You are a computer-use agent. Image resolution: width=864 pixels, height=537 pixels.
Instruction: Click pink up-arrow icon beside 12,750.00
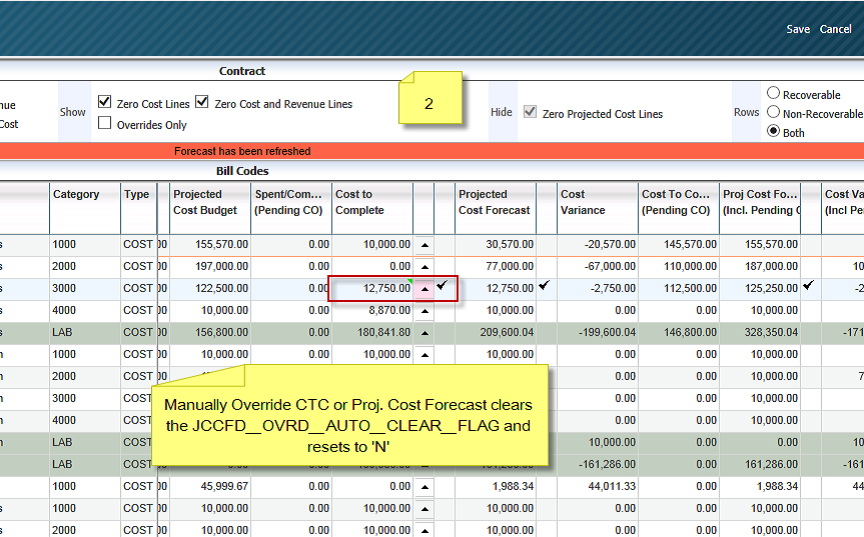(x=424, y=289)
